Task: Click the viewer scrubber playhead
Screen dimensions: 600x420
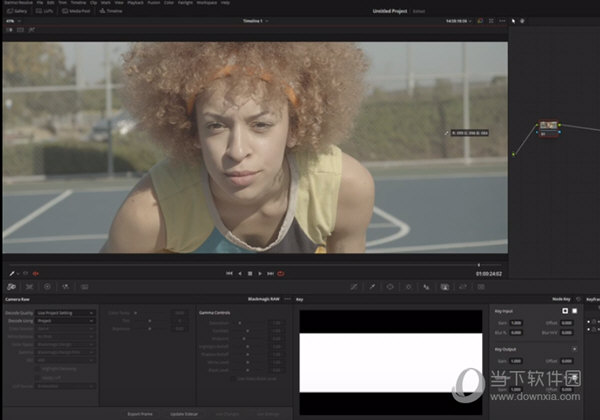Action: pos(479,264)
